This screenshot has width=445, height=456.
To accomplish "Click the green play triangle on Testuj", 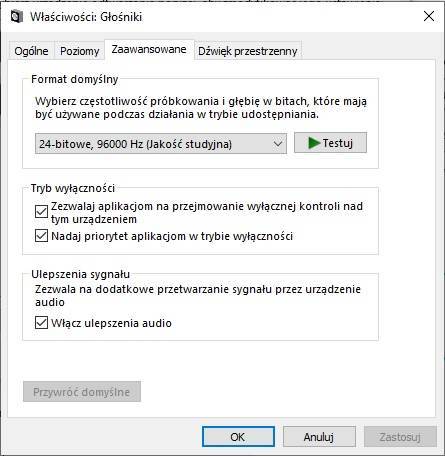I will click(314, 143).
